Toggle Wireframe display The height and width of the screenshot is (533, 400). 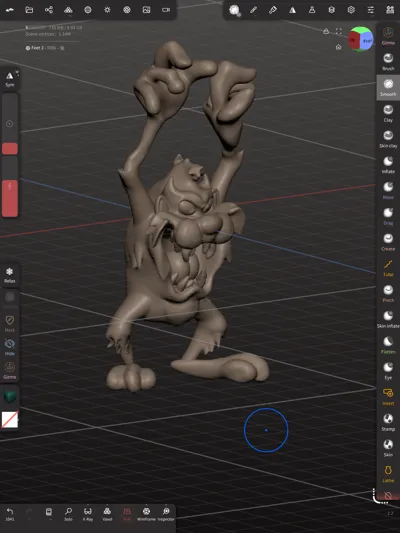point(146,514)
